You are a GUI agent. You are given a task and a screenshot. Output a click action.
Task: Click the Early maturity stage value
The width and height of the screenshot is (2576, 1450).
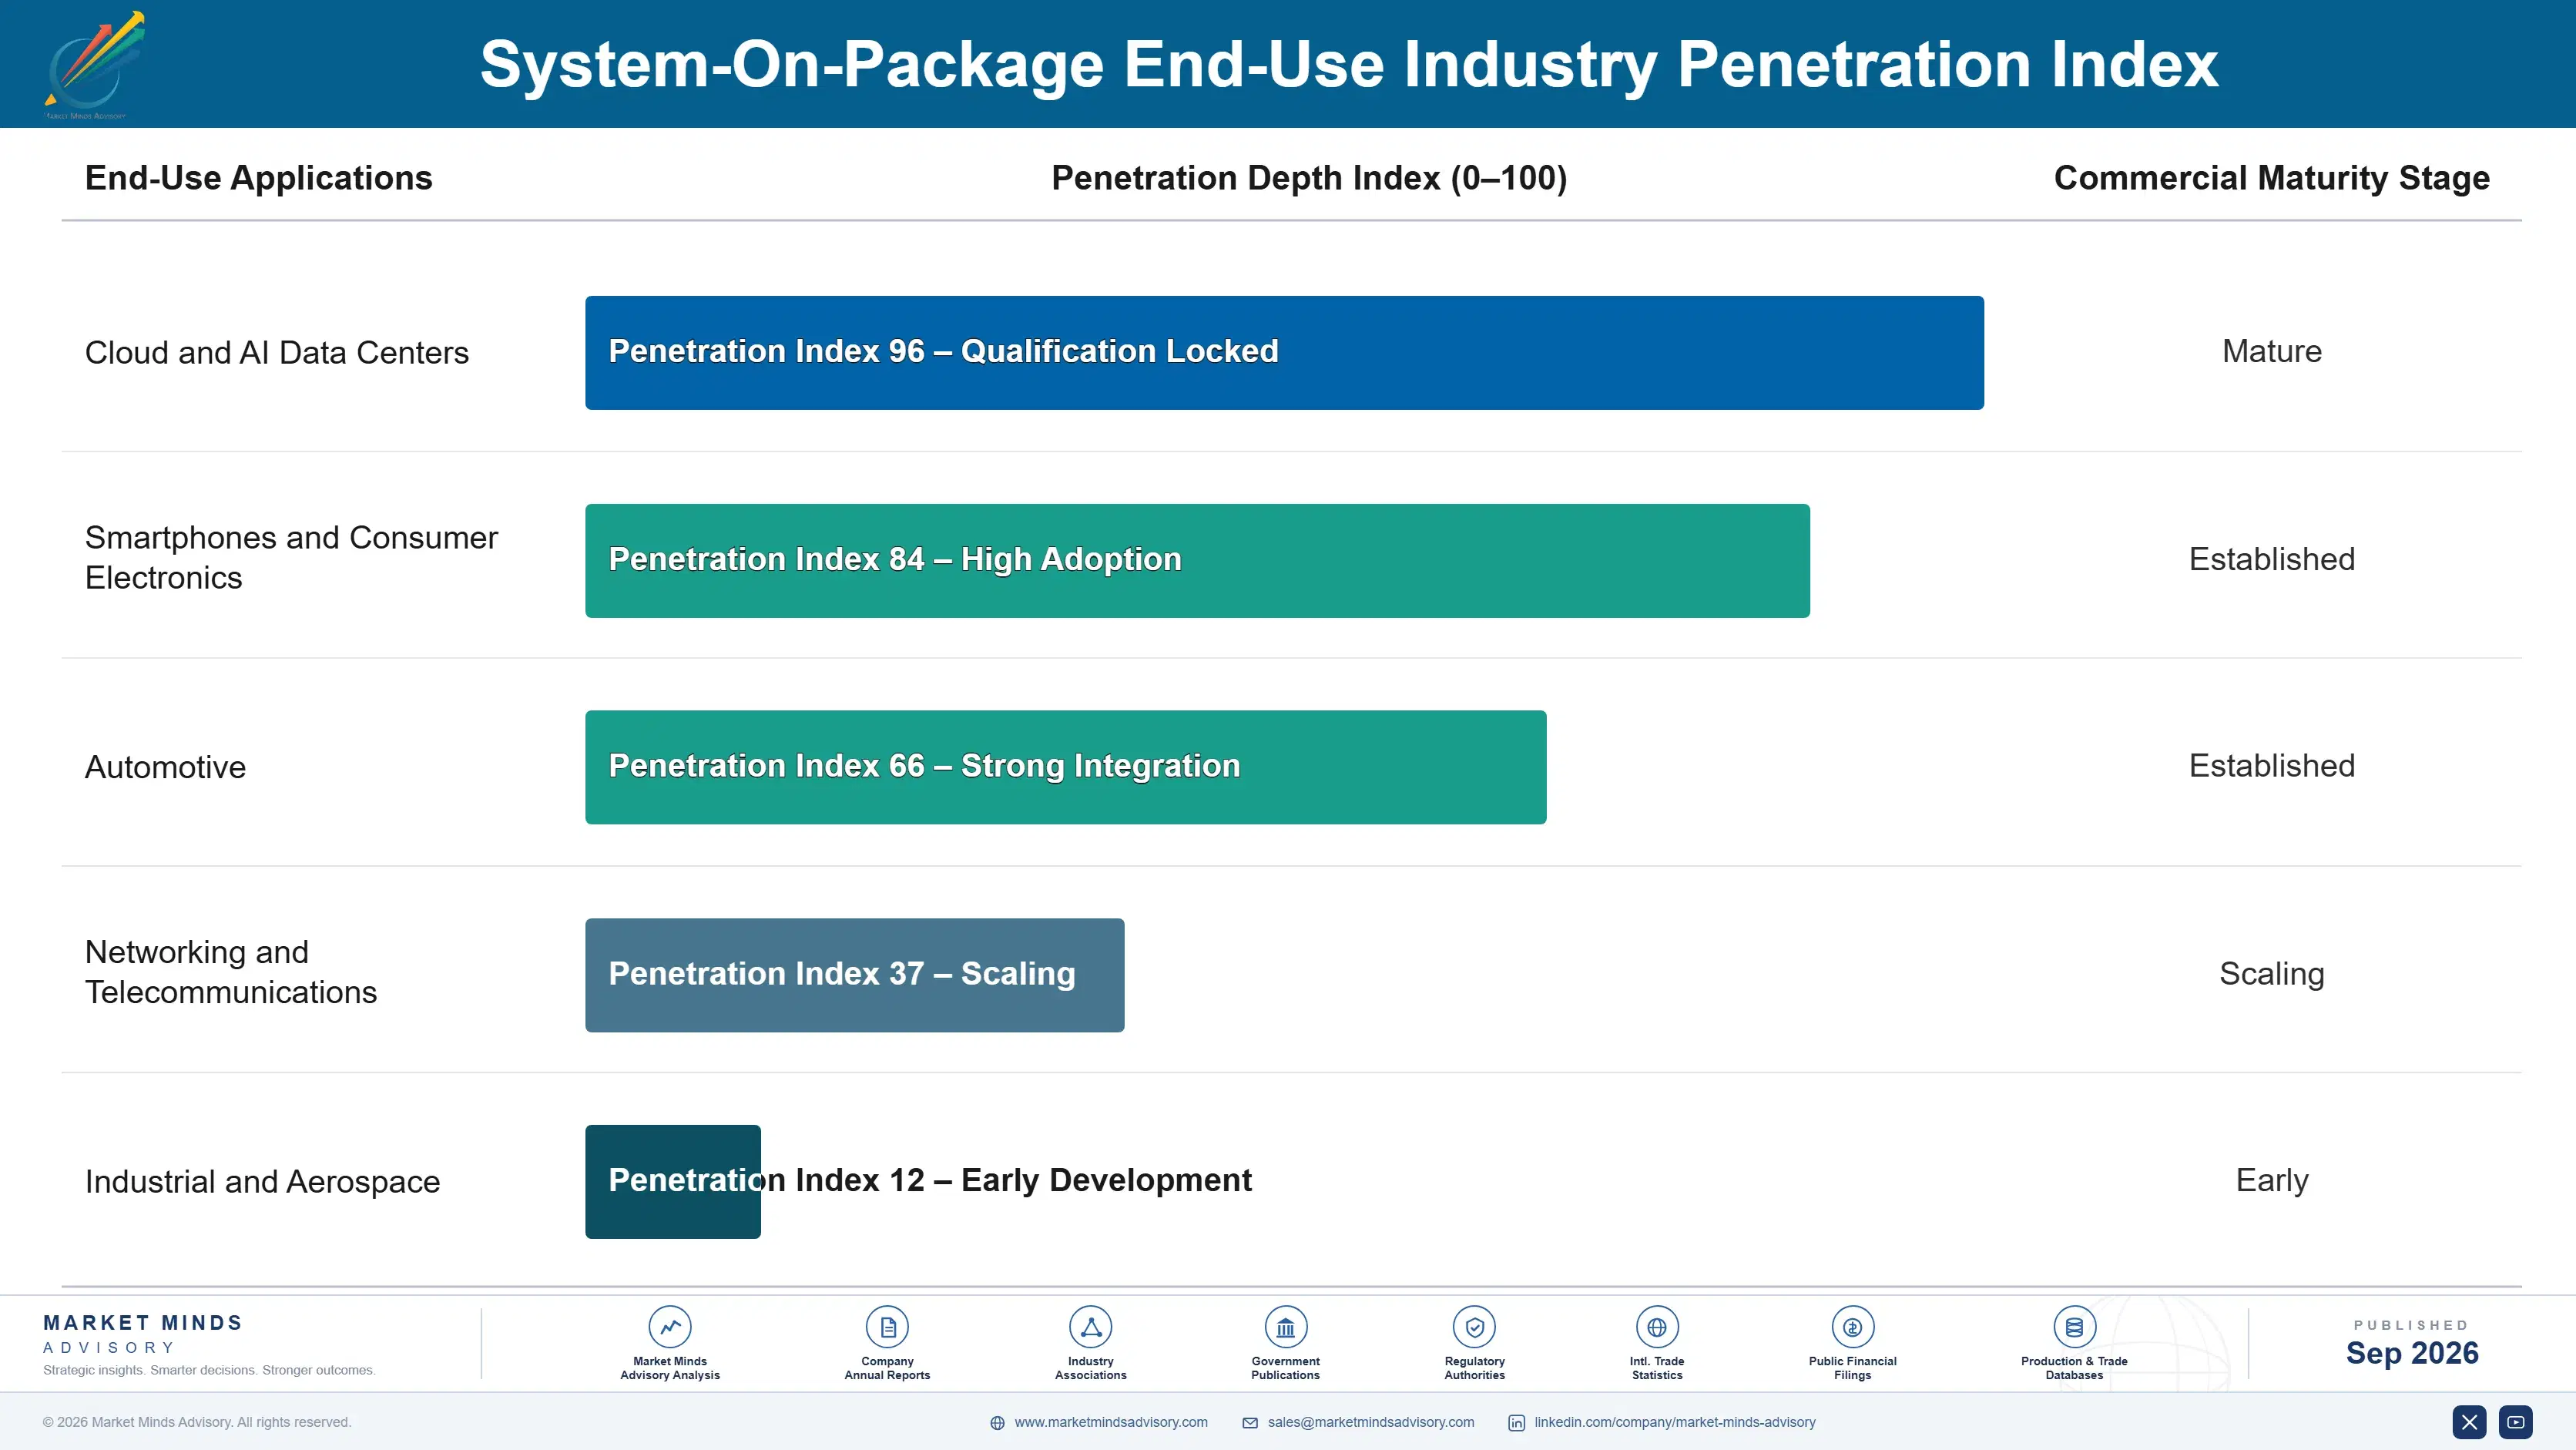pyautogui.click(x=2272, y=1181)
